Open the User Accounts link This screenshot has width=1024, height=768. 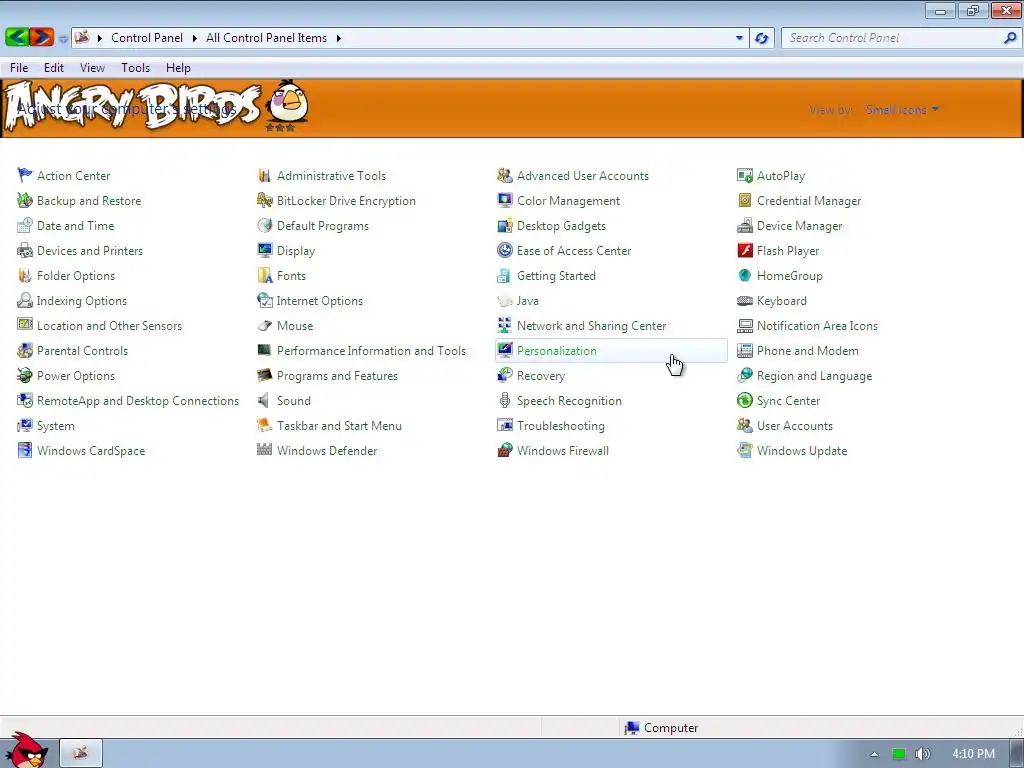795,426
